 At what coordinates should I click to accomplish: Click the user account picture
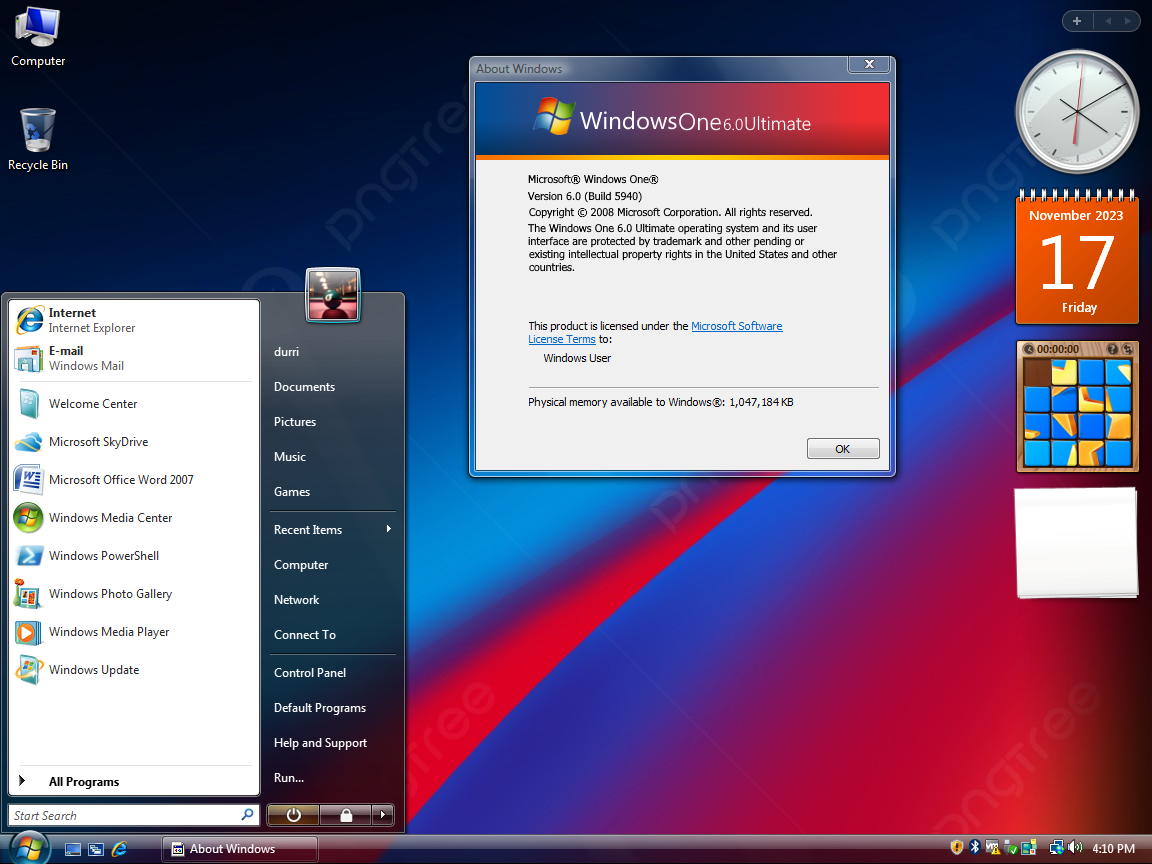pos(333,295)
